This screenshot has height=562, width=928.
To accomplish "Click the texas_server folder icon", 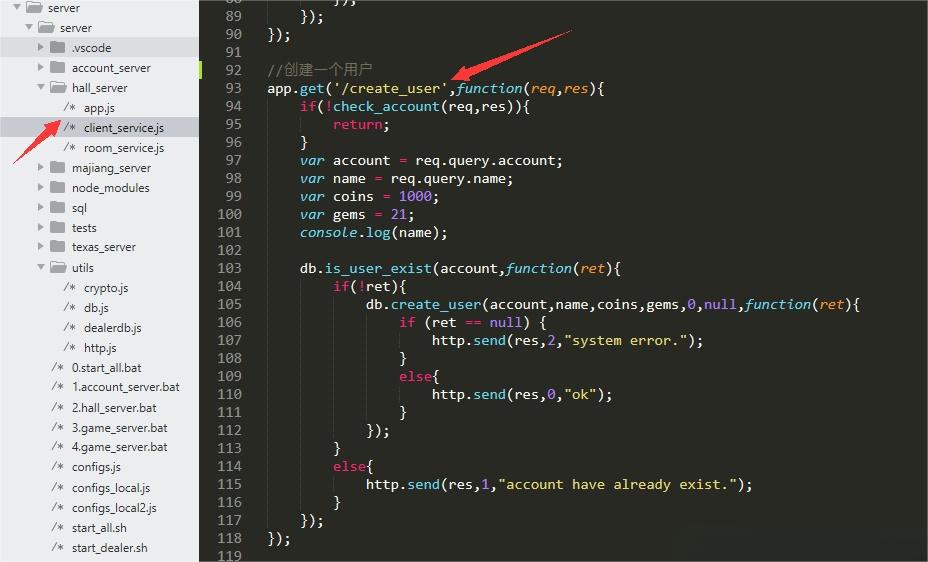I will click(x=57, y=246).
